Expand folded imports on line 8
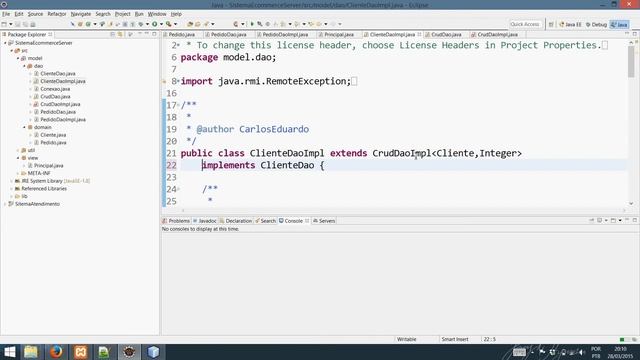Viewport: 640px width, 360px height. [x=178, y=81]
